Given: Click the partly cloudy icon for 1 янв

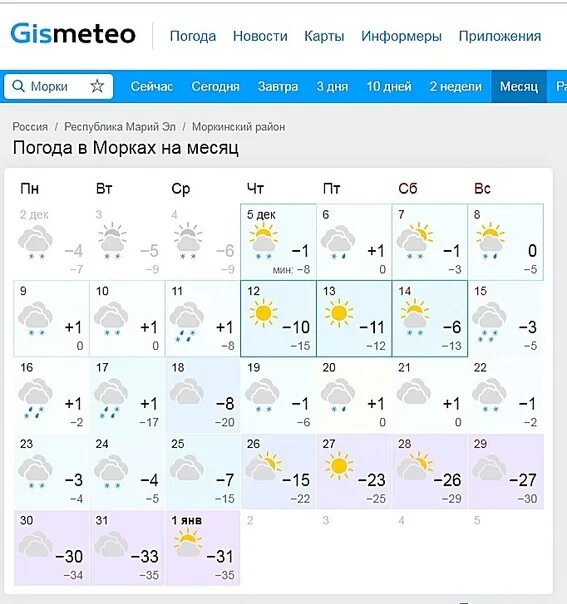Looking at the screenshot, I should pos(188,542).
